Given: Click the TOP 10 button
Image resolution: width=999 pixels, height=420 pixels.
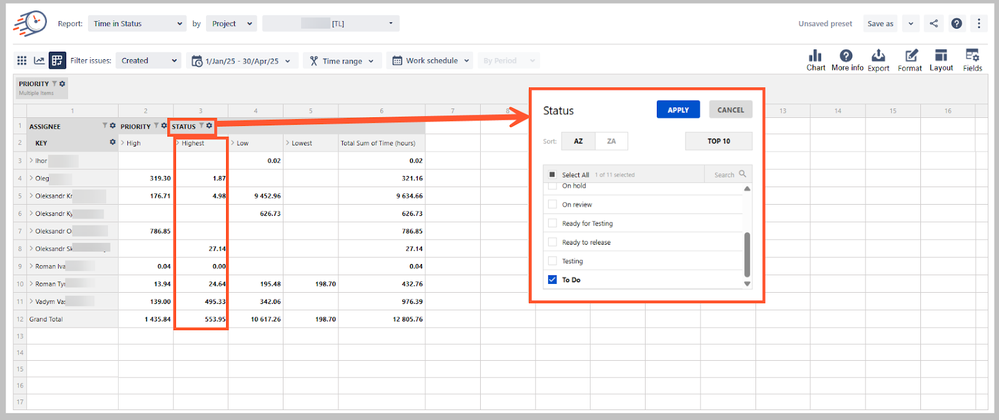Looking at the screenshot, I should pos(719,141).
